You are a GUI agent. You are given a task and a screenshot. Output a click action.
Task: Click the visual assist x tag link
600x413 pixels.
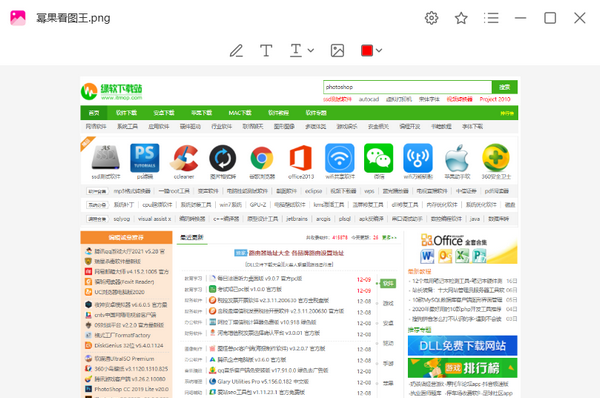[x=155, y=219]
